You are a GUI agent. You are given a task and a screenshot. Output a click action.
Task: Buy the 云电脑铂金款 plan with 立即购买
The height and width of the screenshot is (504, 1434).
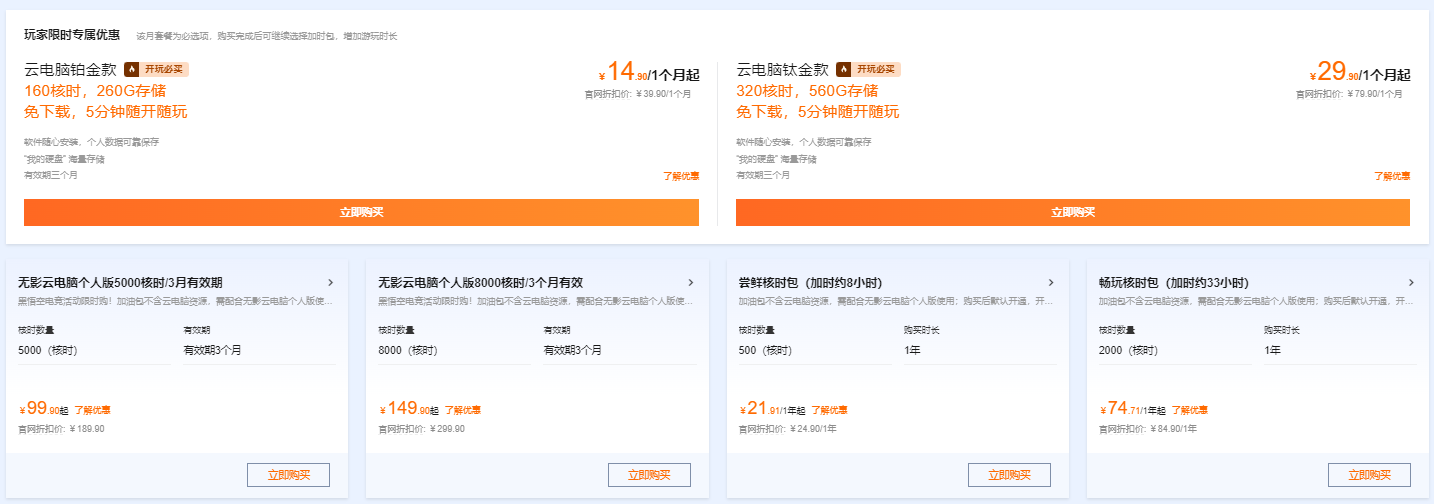coord(361,213)
